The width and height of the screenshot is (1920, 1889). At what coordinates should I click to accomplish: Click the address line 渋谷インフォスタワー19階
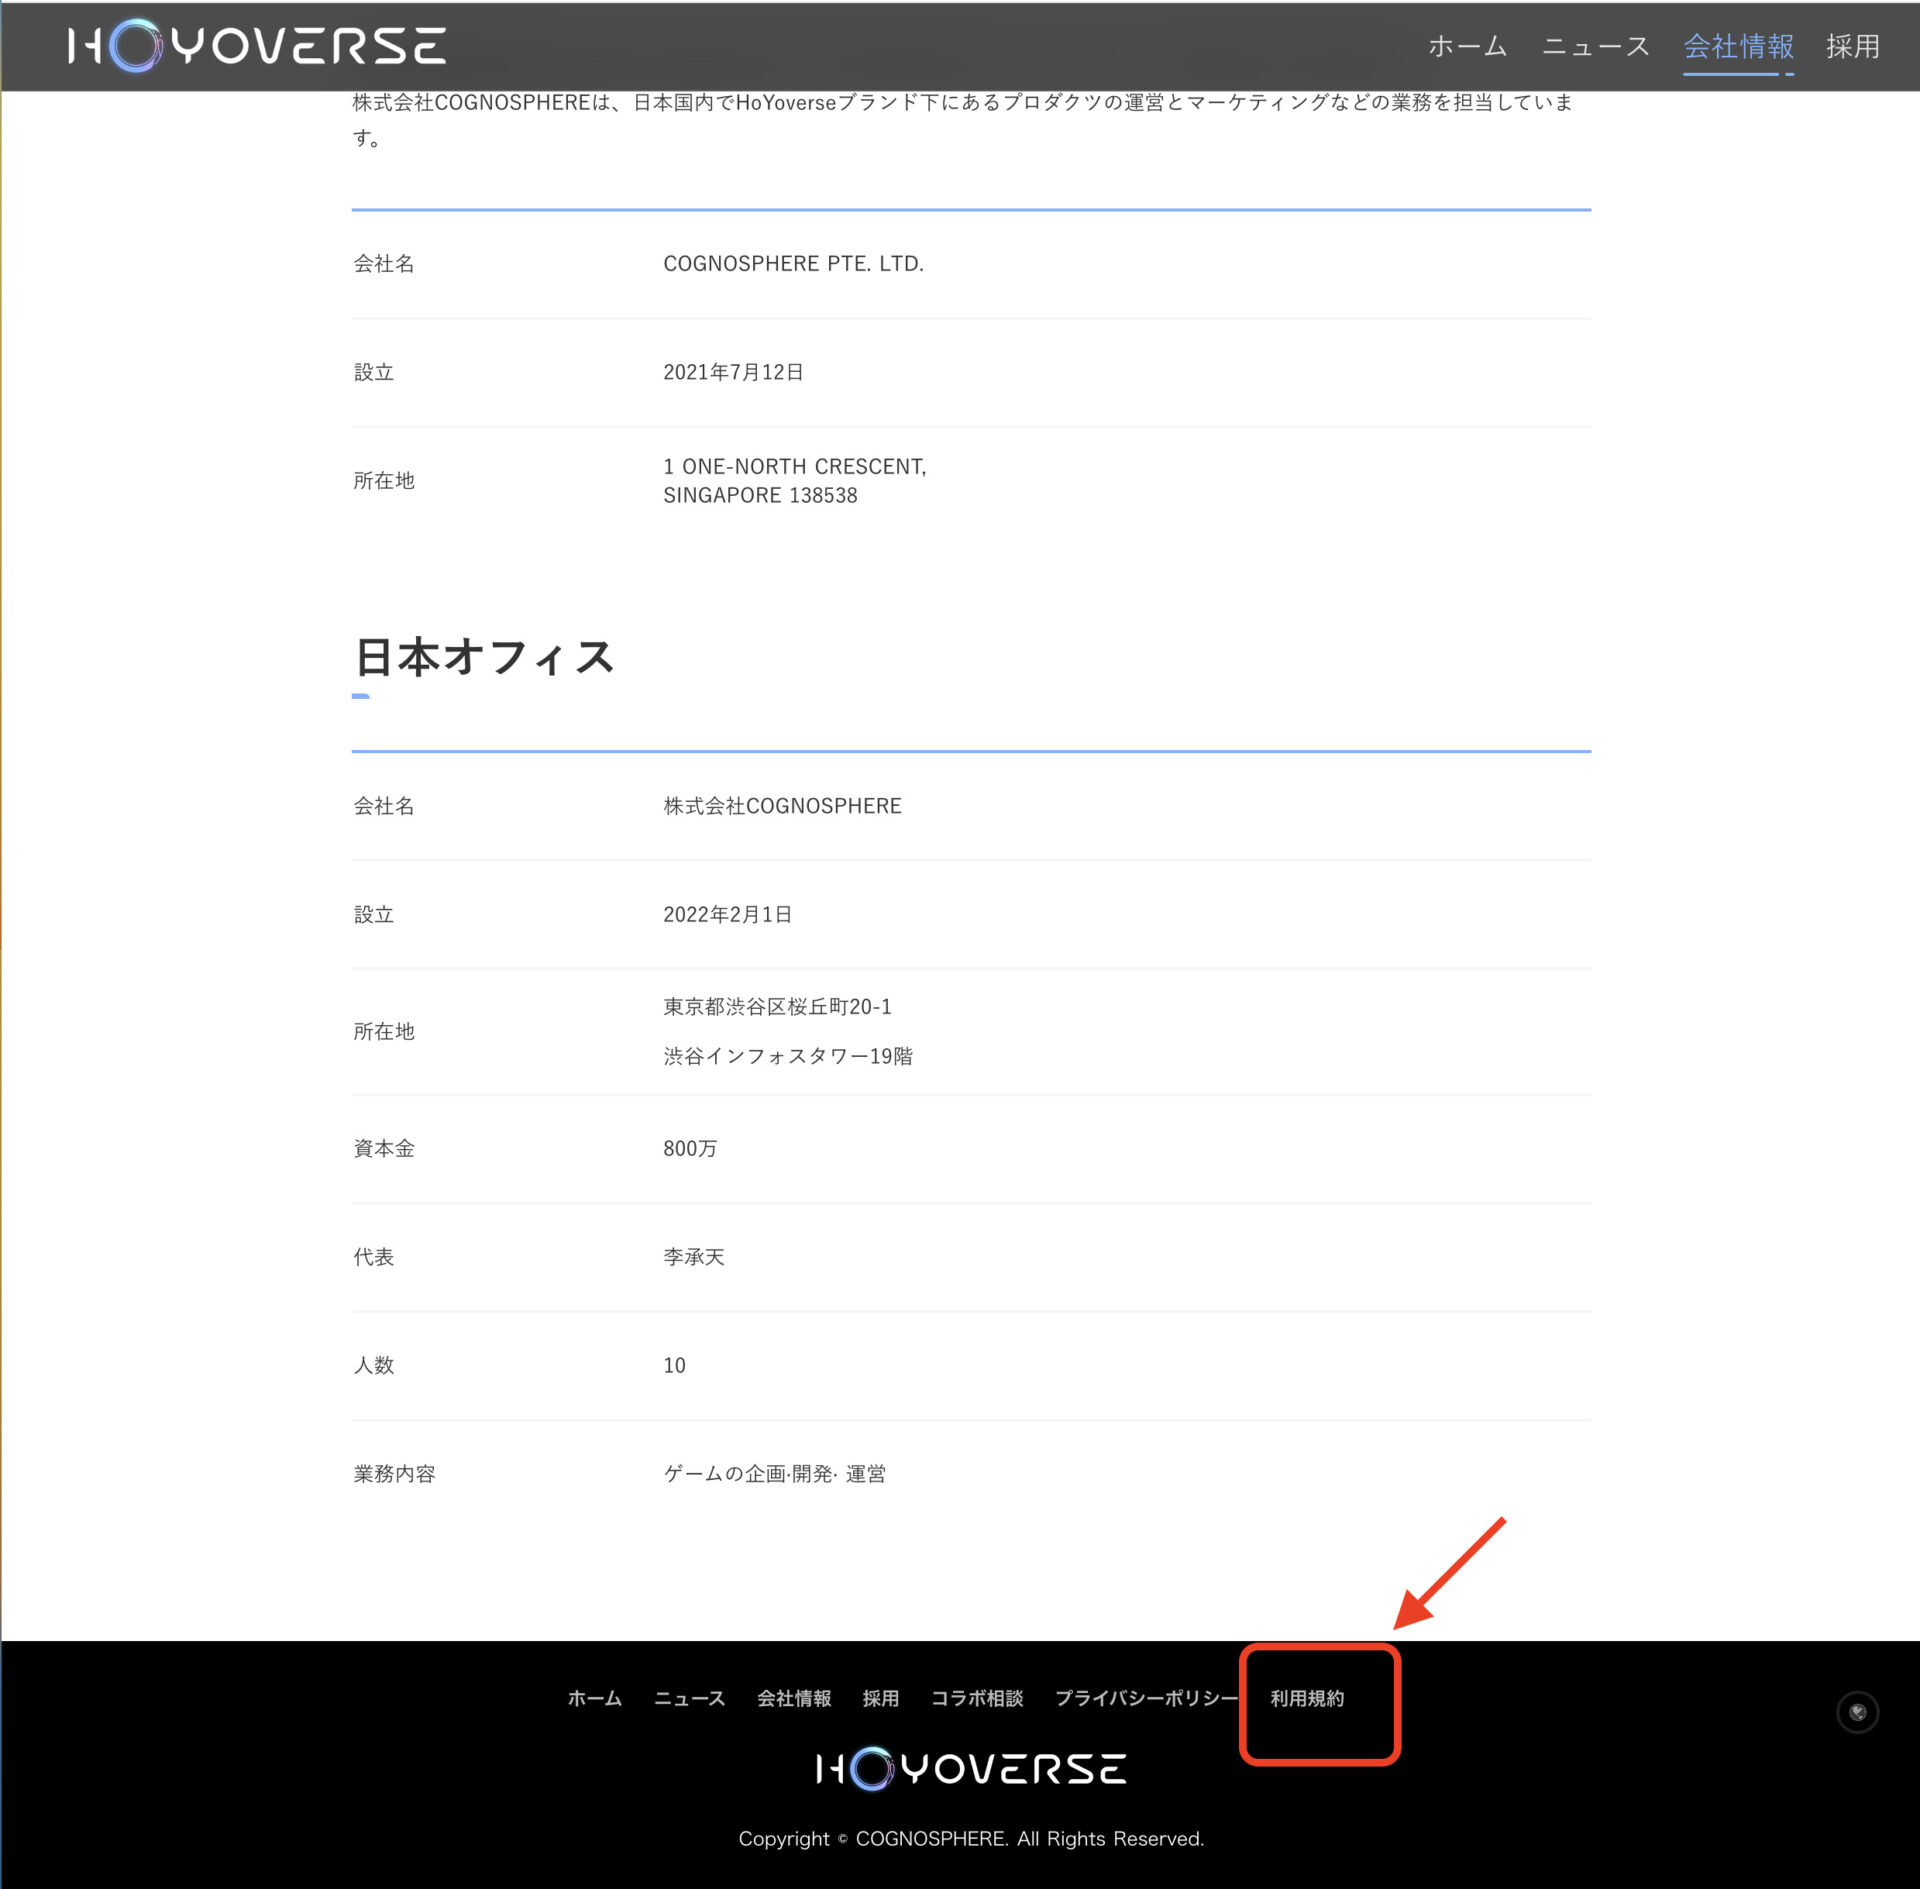788,1056
